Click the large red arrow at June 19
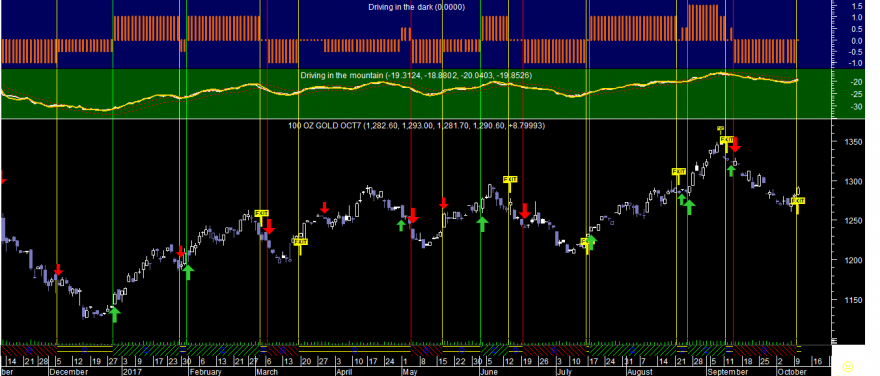The image size is (880, 376). (x=525, y=212)
